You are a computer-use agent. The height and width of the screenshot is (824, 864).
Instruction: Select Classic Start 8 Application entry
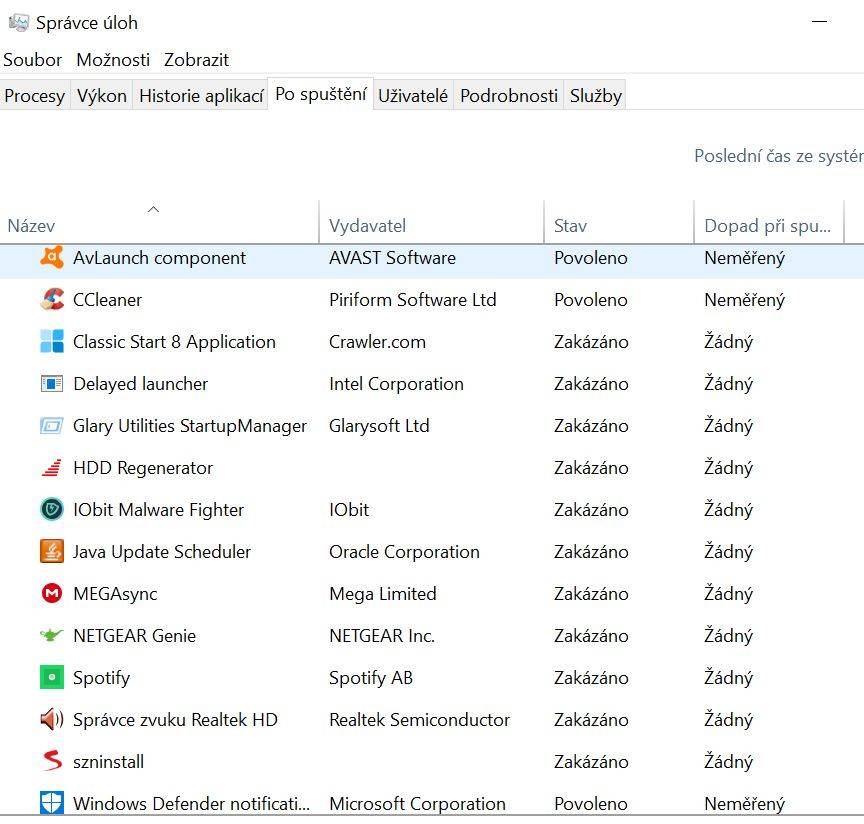coord(174,342)
